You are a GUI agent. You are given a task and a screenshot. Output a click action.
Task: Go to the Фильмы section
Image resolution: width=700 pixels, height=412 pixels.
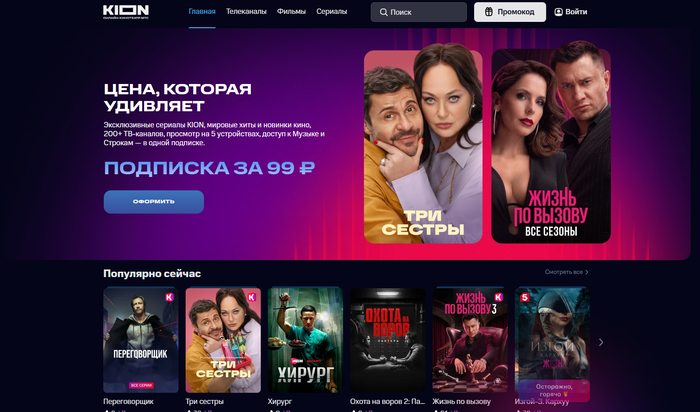[x=291, y=12]
